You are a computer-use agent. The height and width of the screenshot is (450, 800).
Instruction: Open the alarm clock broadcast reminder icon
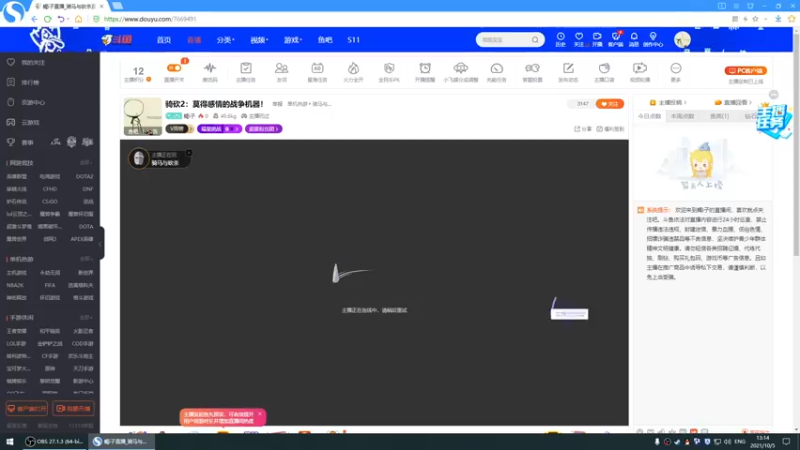point(425,68)
